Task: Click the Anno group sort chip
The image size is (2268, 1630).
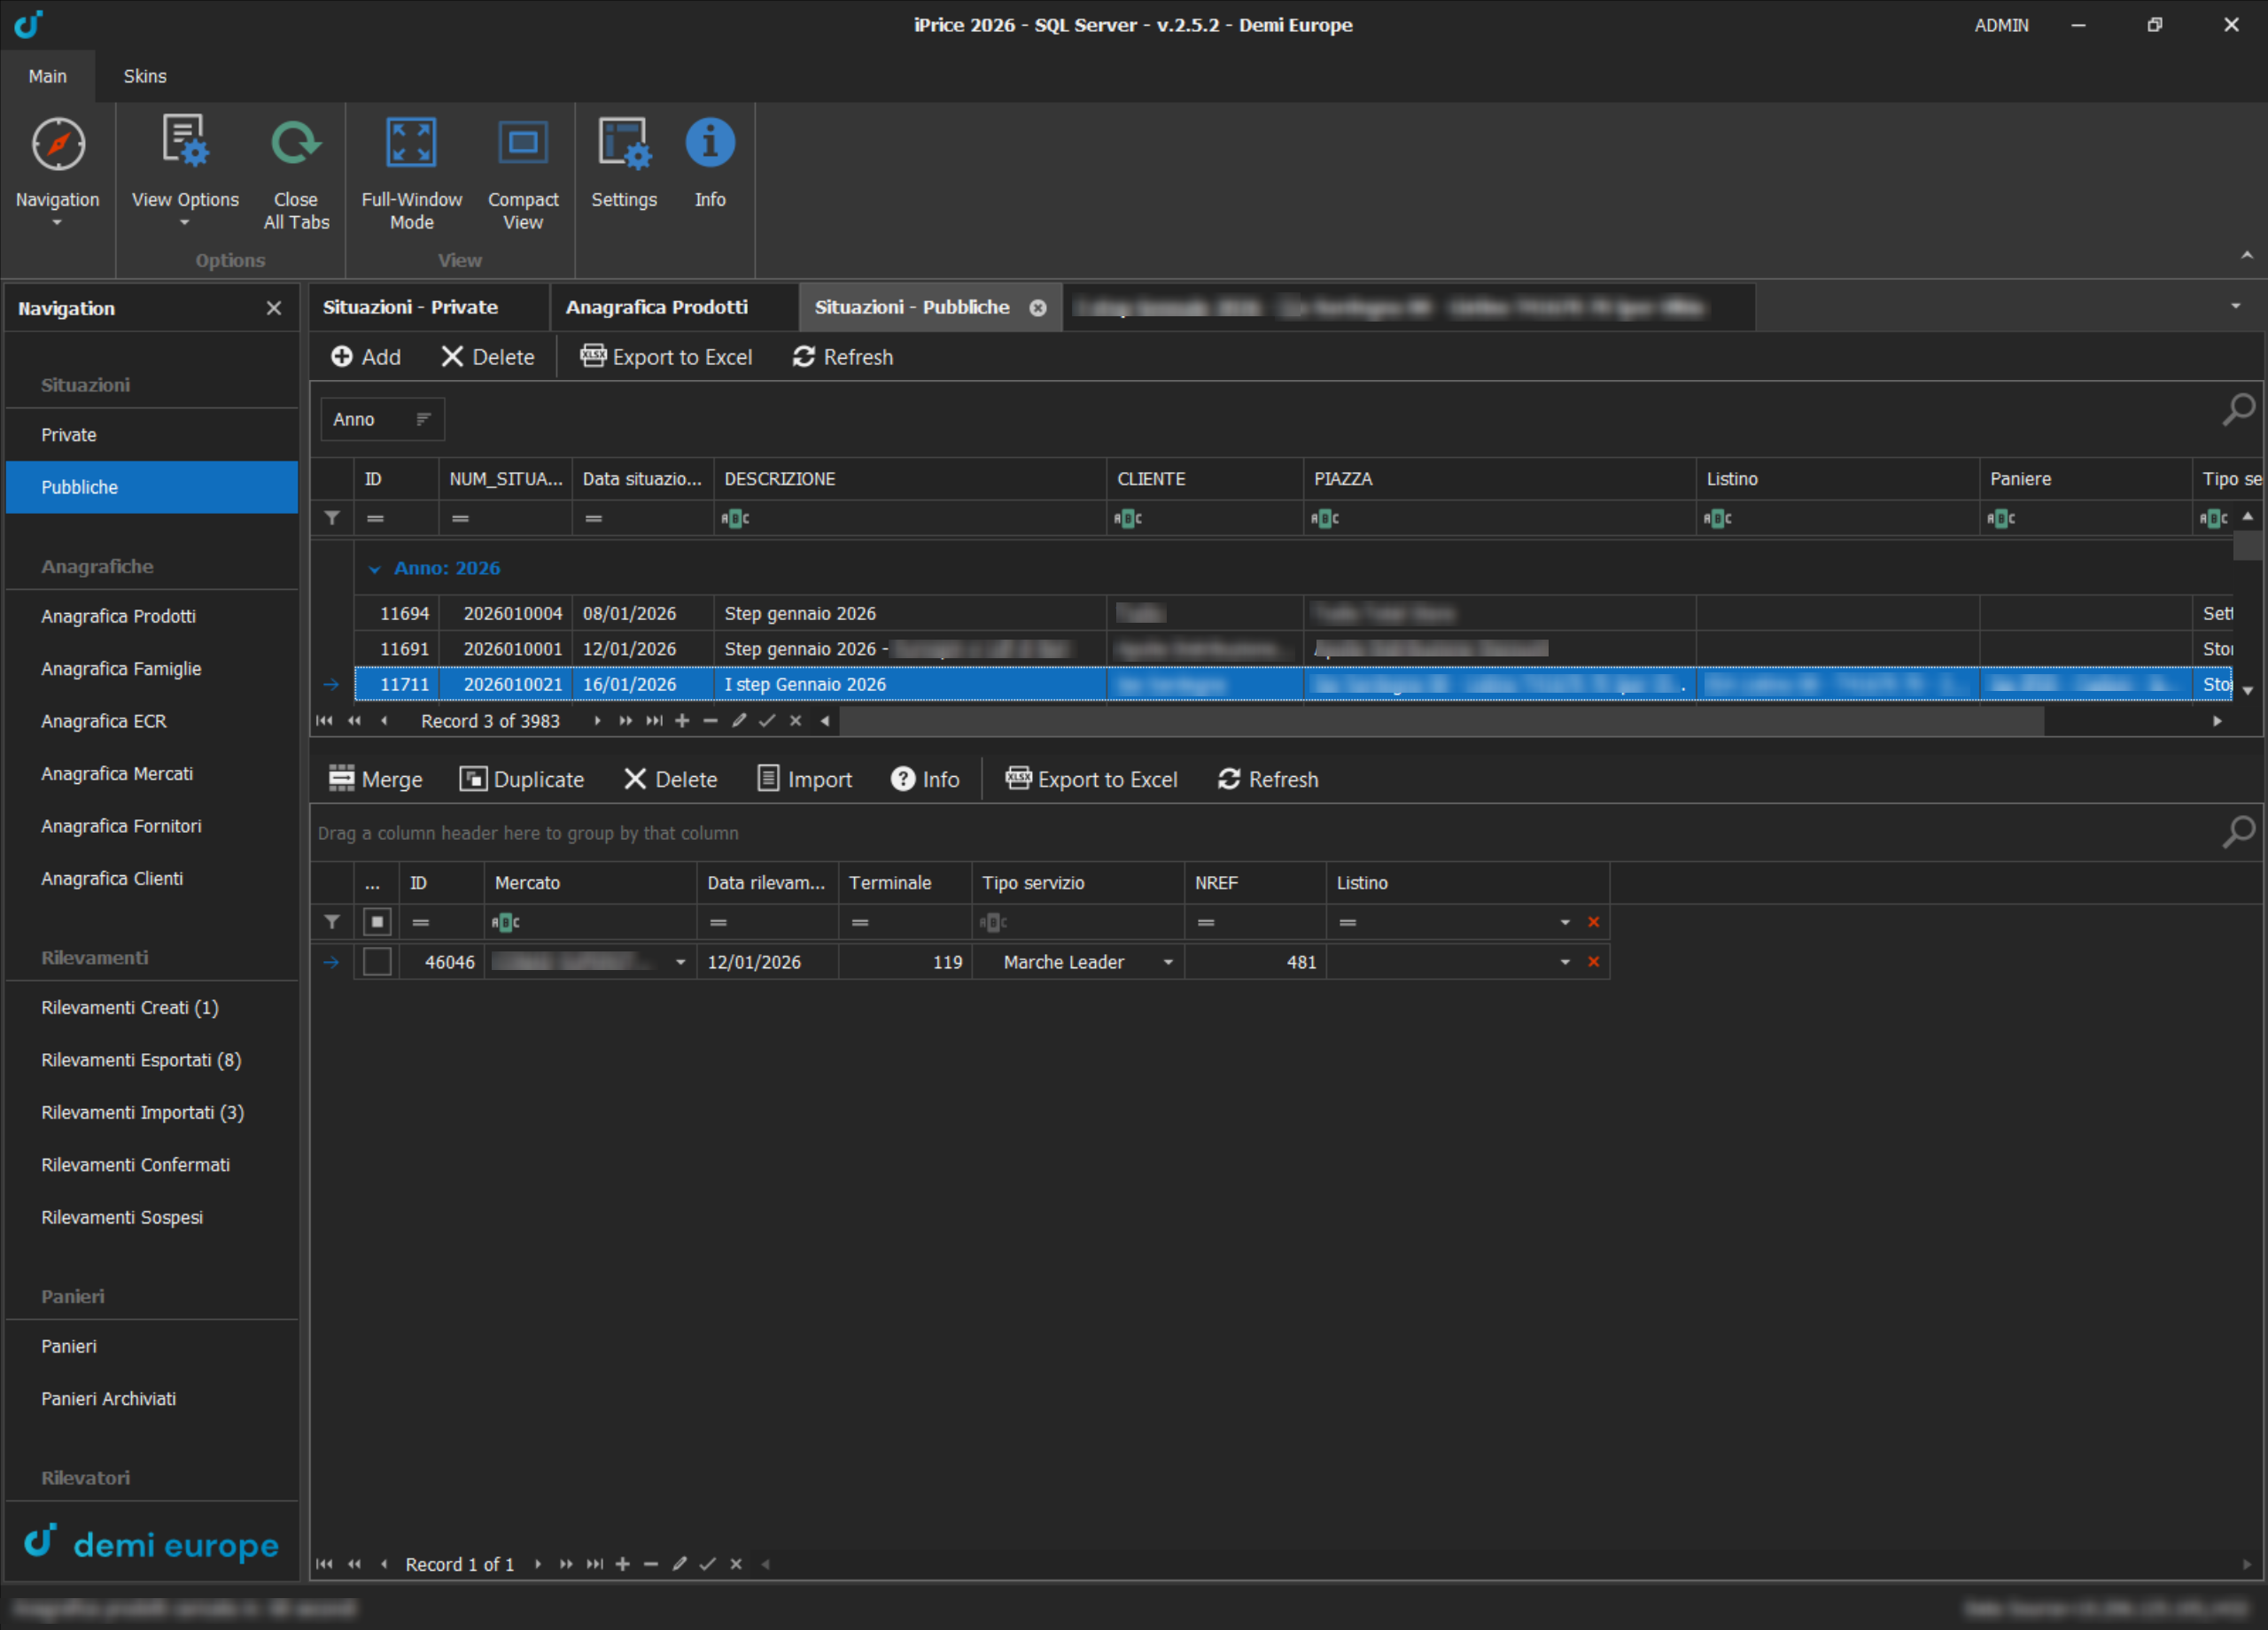Action: click(382, 419)
